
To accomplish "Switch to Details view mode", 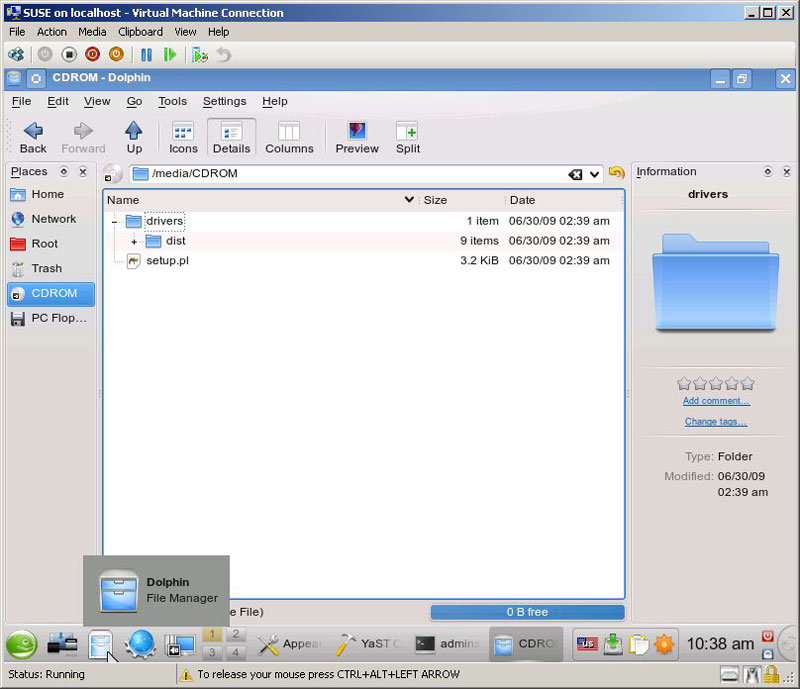I will [232, 138].
